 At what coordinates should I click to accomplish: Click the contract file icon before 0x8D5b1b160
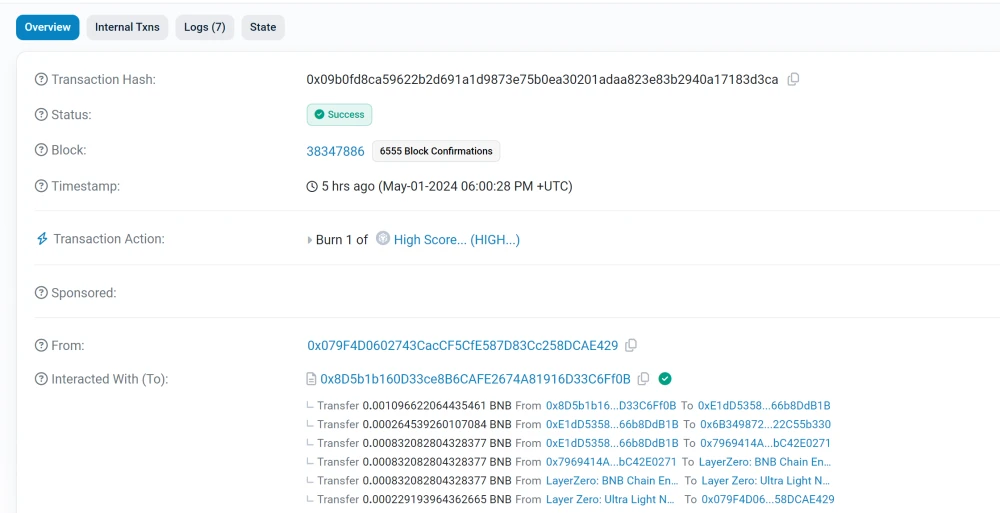pos(312,379)
